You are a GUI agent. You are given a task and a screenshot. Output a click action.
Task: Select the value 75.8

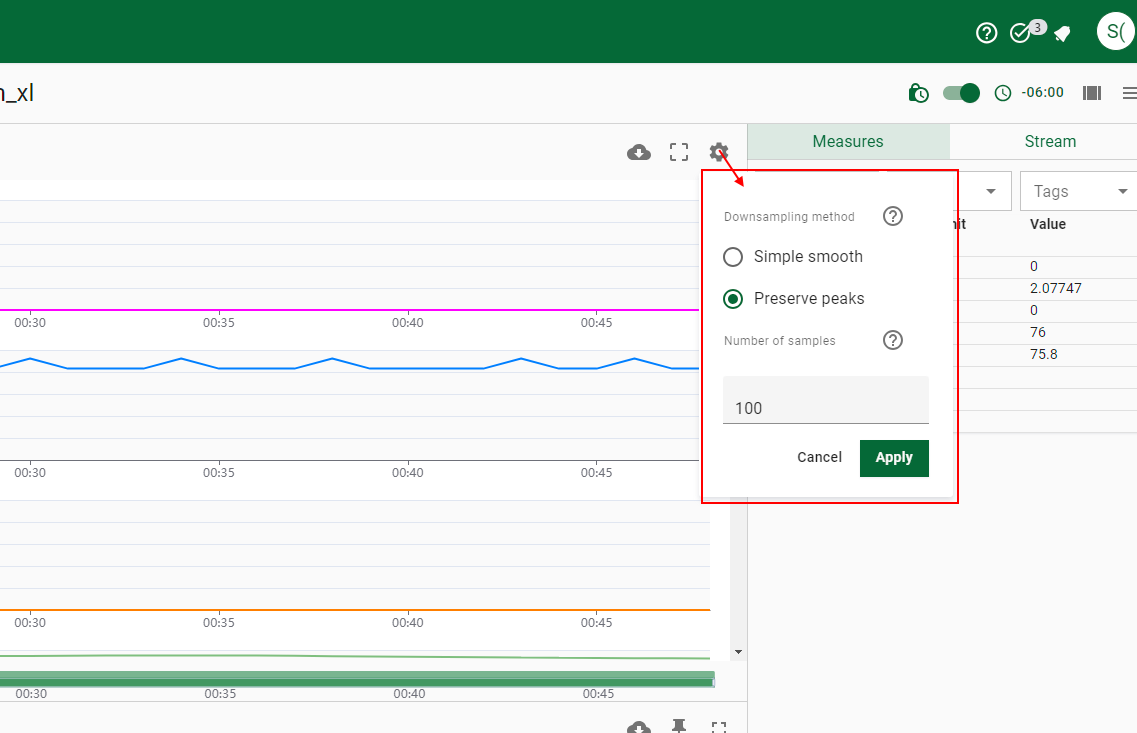1043,354
